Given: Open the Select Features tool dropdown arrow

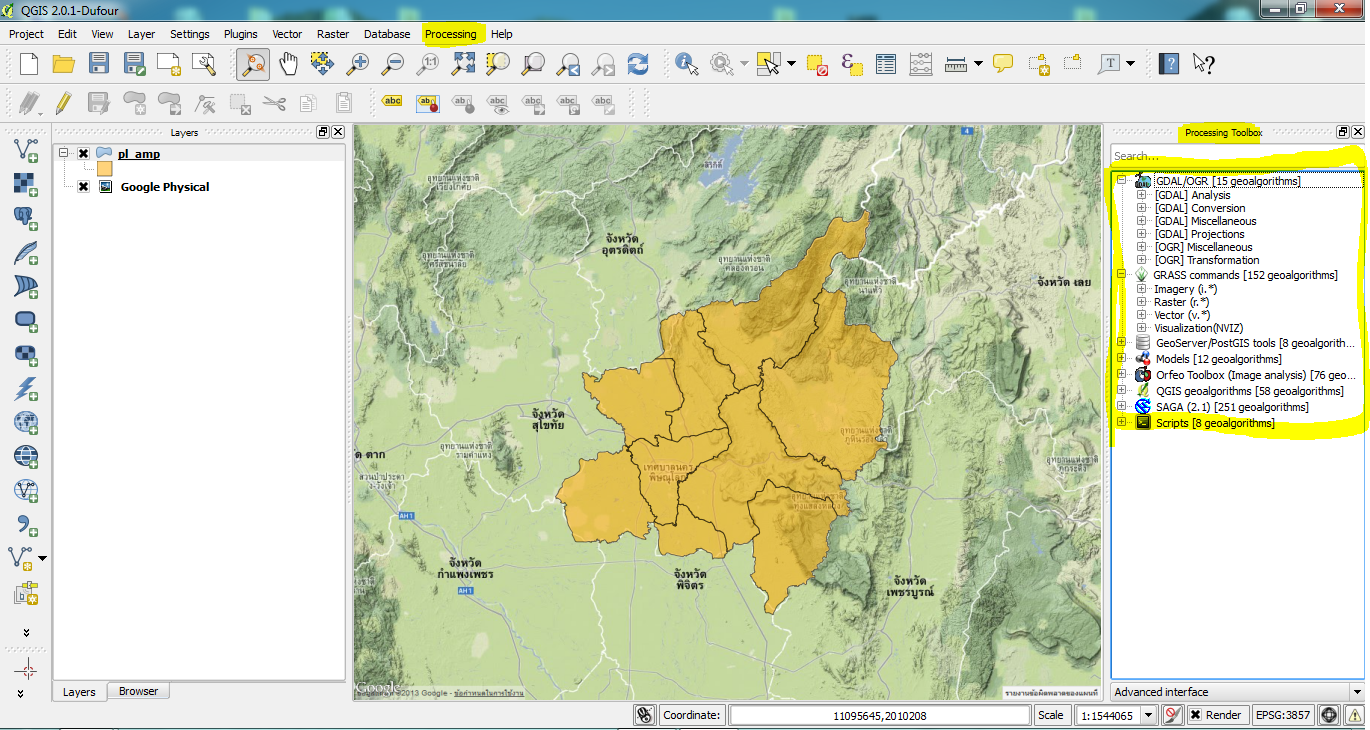Looking at the screenshot, I should tap(791, 64).
